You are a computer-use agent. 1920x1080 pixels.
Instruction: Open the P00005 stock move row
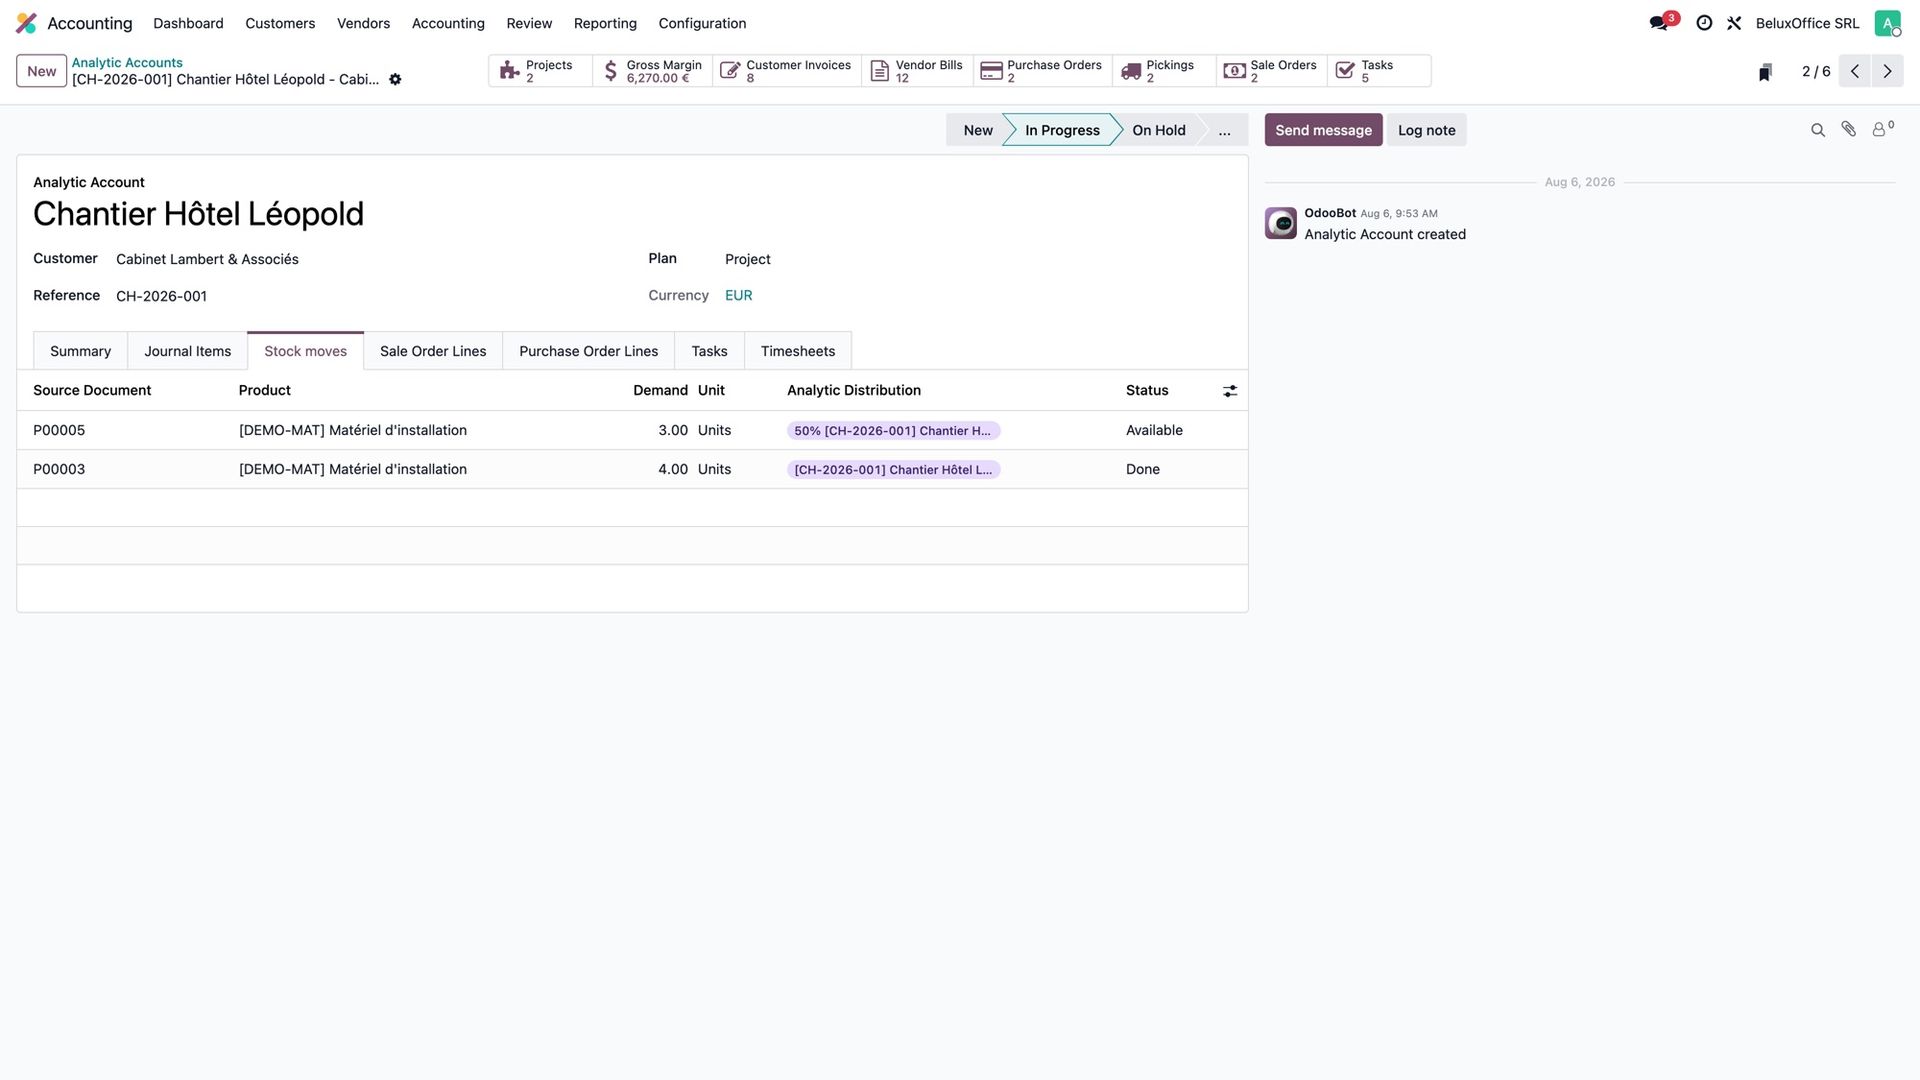click(x=632, y=430)
